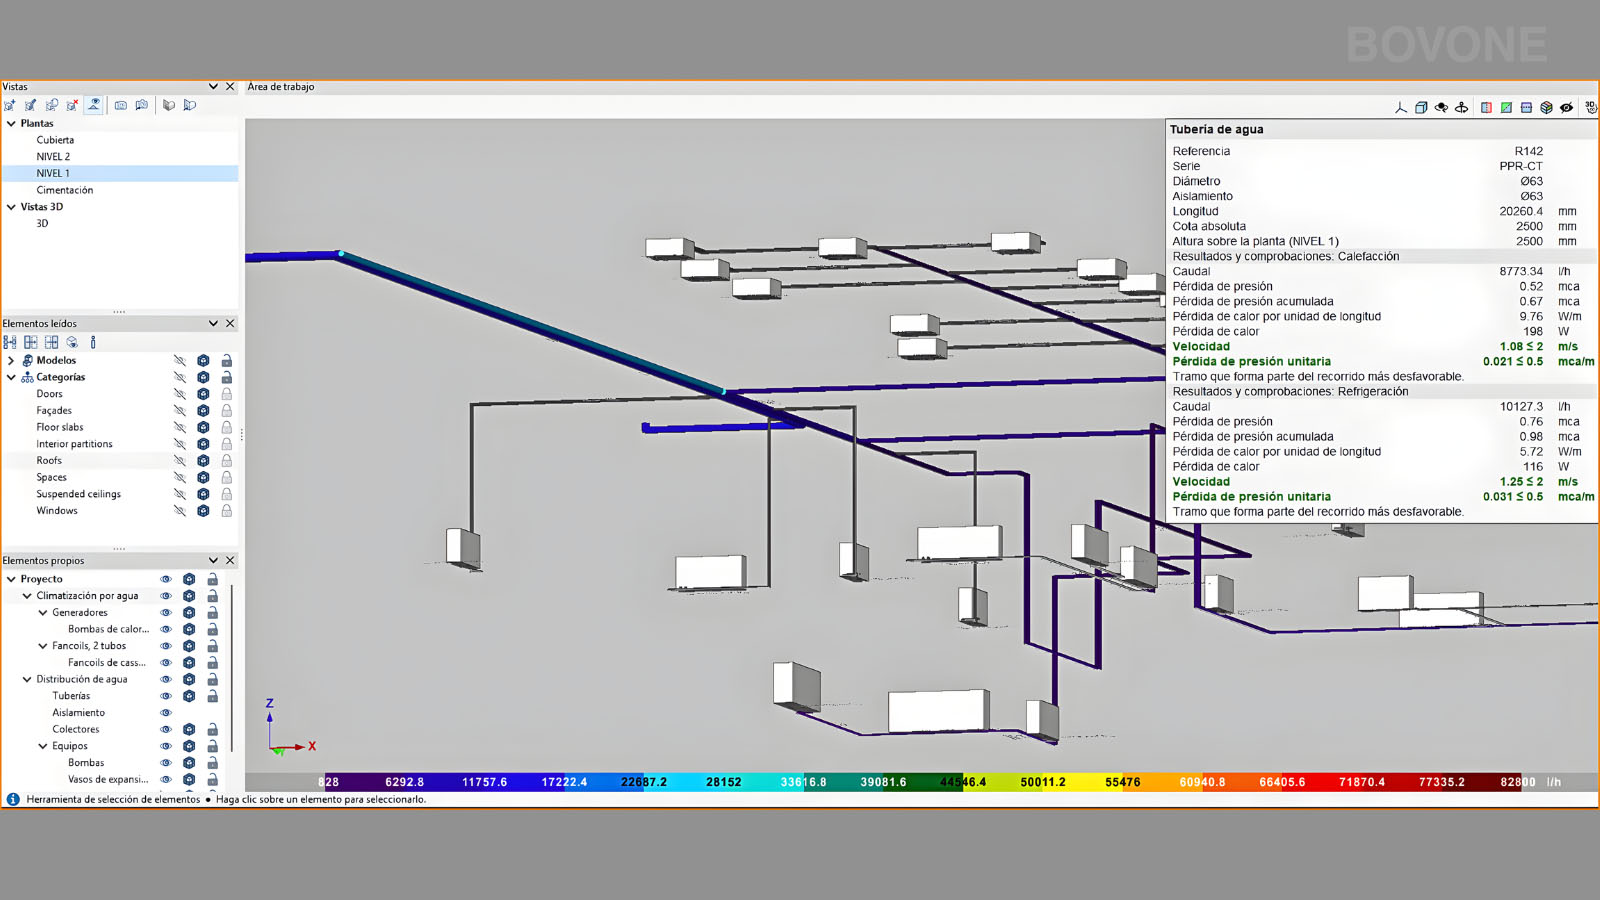The width and height of the screenshot is (1600, 900).
Task: Click the info icon in Elementos leídos toolbar
Action: coord(93,342)
